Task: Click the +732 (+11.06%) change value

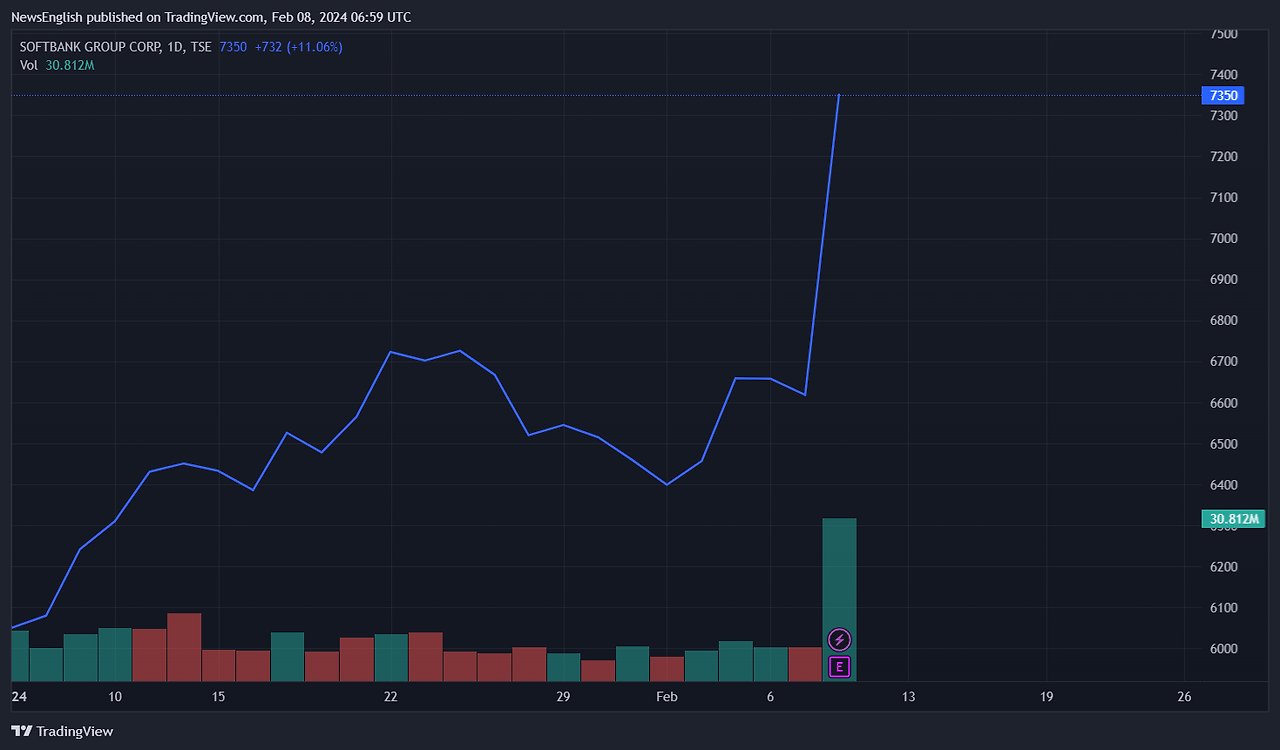Action: pos(299,47)
